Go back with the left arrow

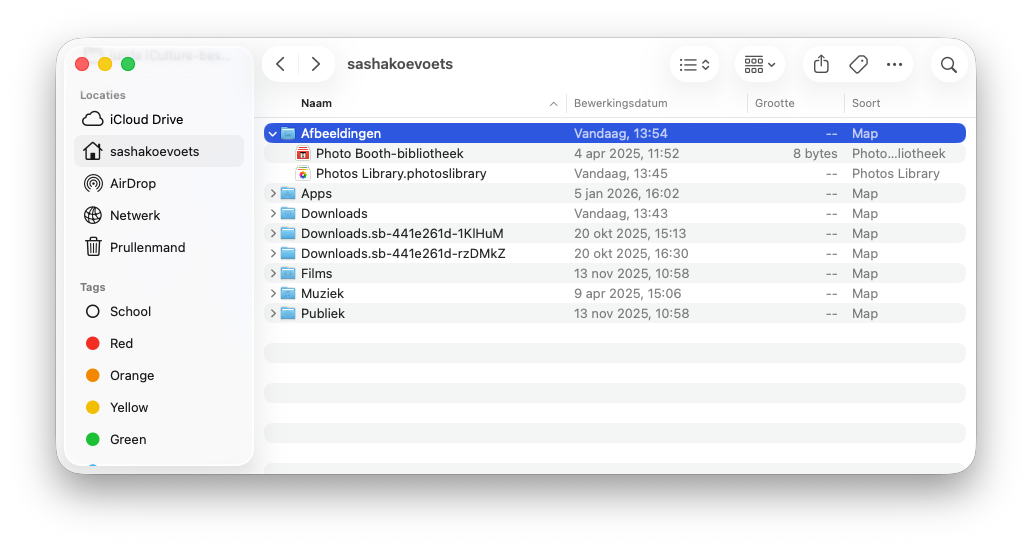click(x=281, y=64)
